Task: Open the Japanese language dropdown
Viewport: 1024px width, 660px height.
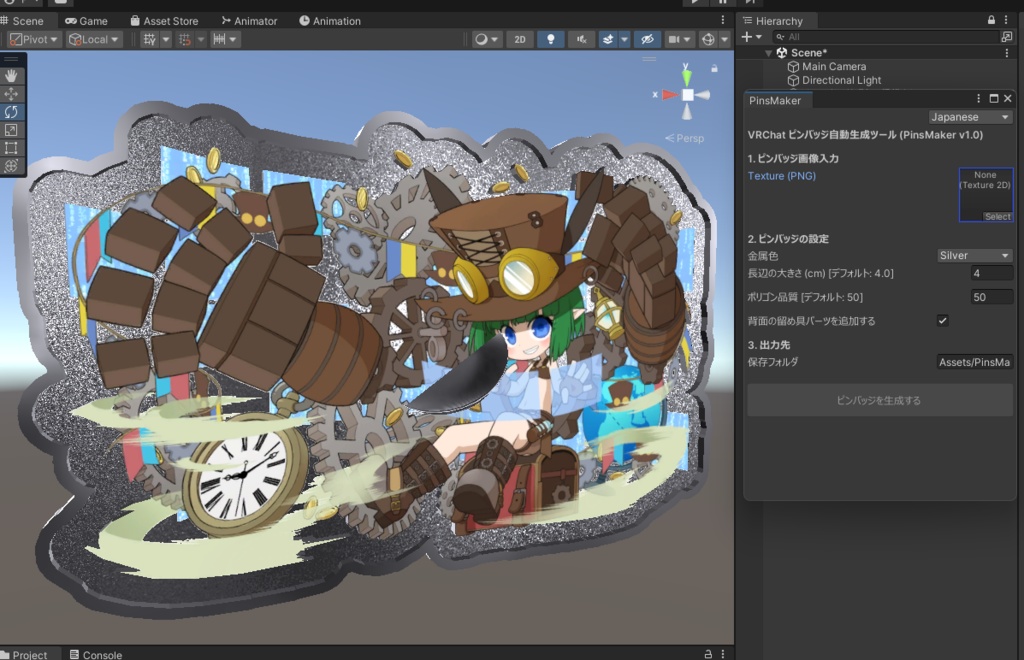Action: pos(970,117)
